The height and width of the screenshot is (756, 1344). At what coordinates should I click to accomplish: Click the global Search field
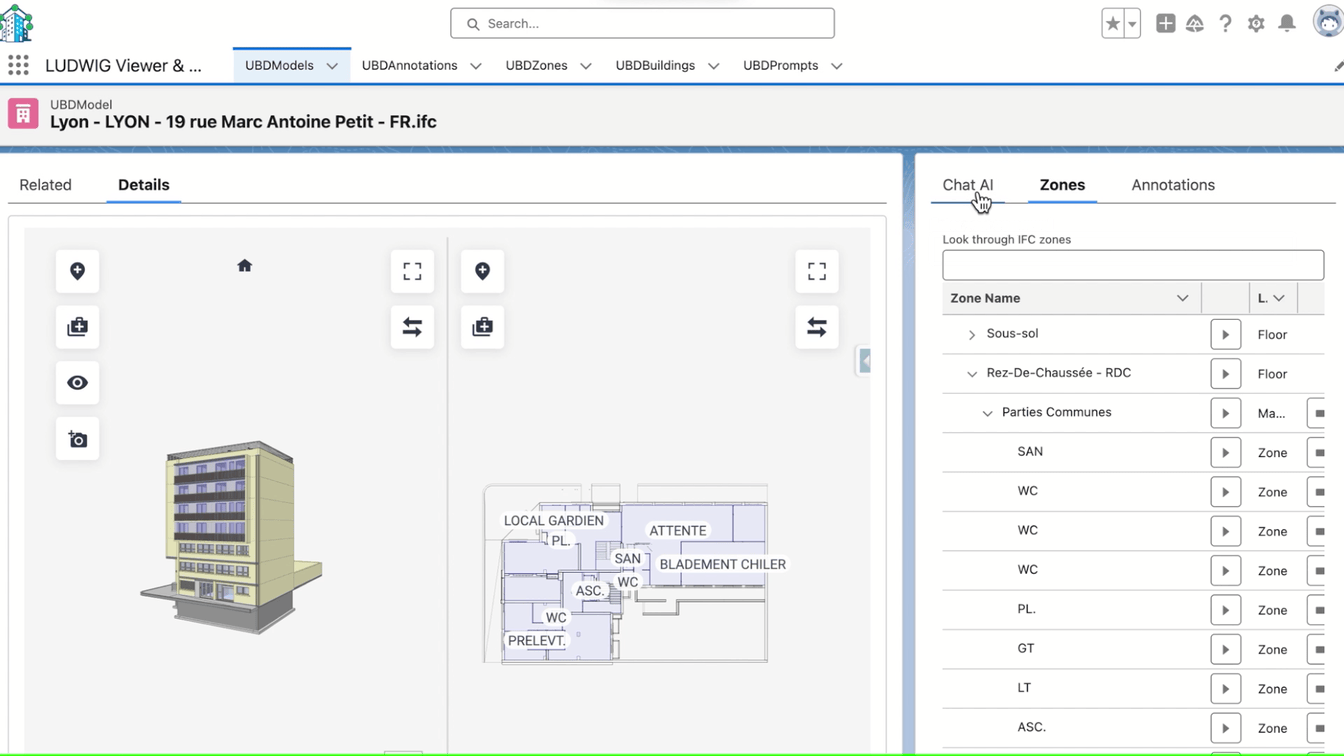(642, 23)
